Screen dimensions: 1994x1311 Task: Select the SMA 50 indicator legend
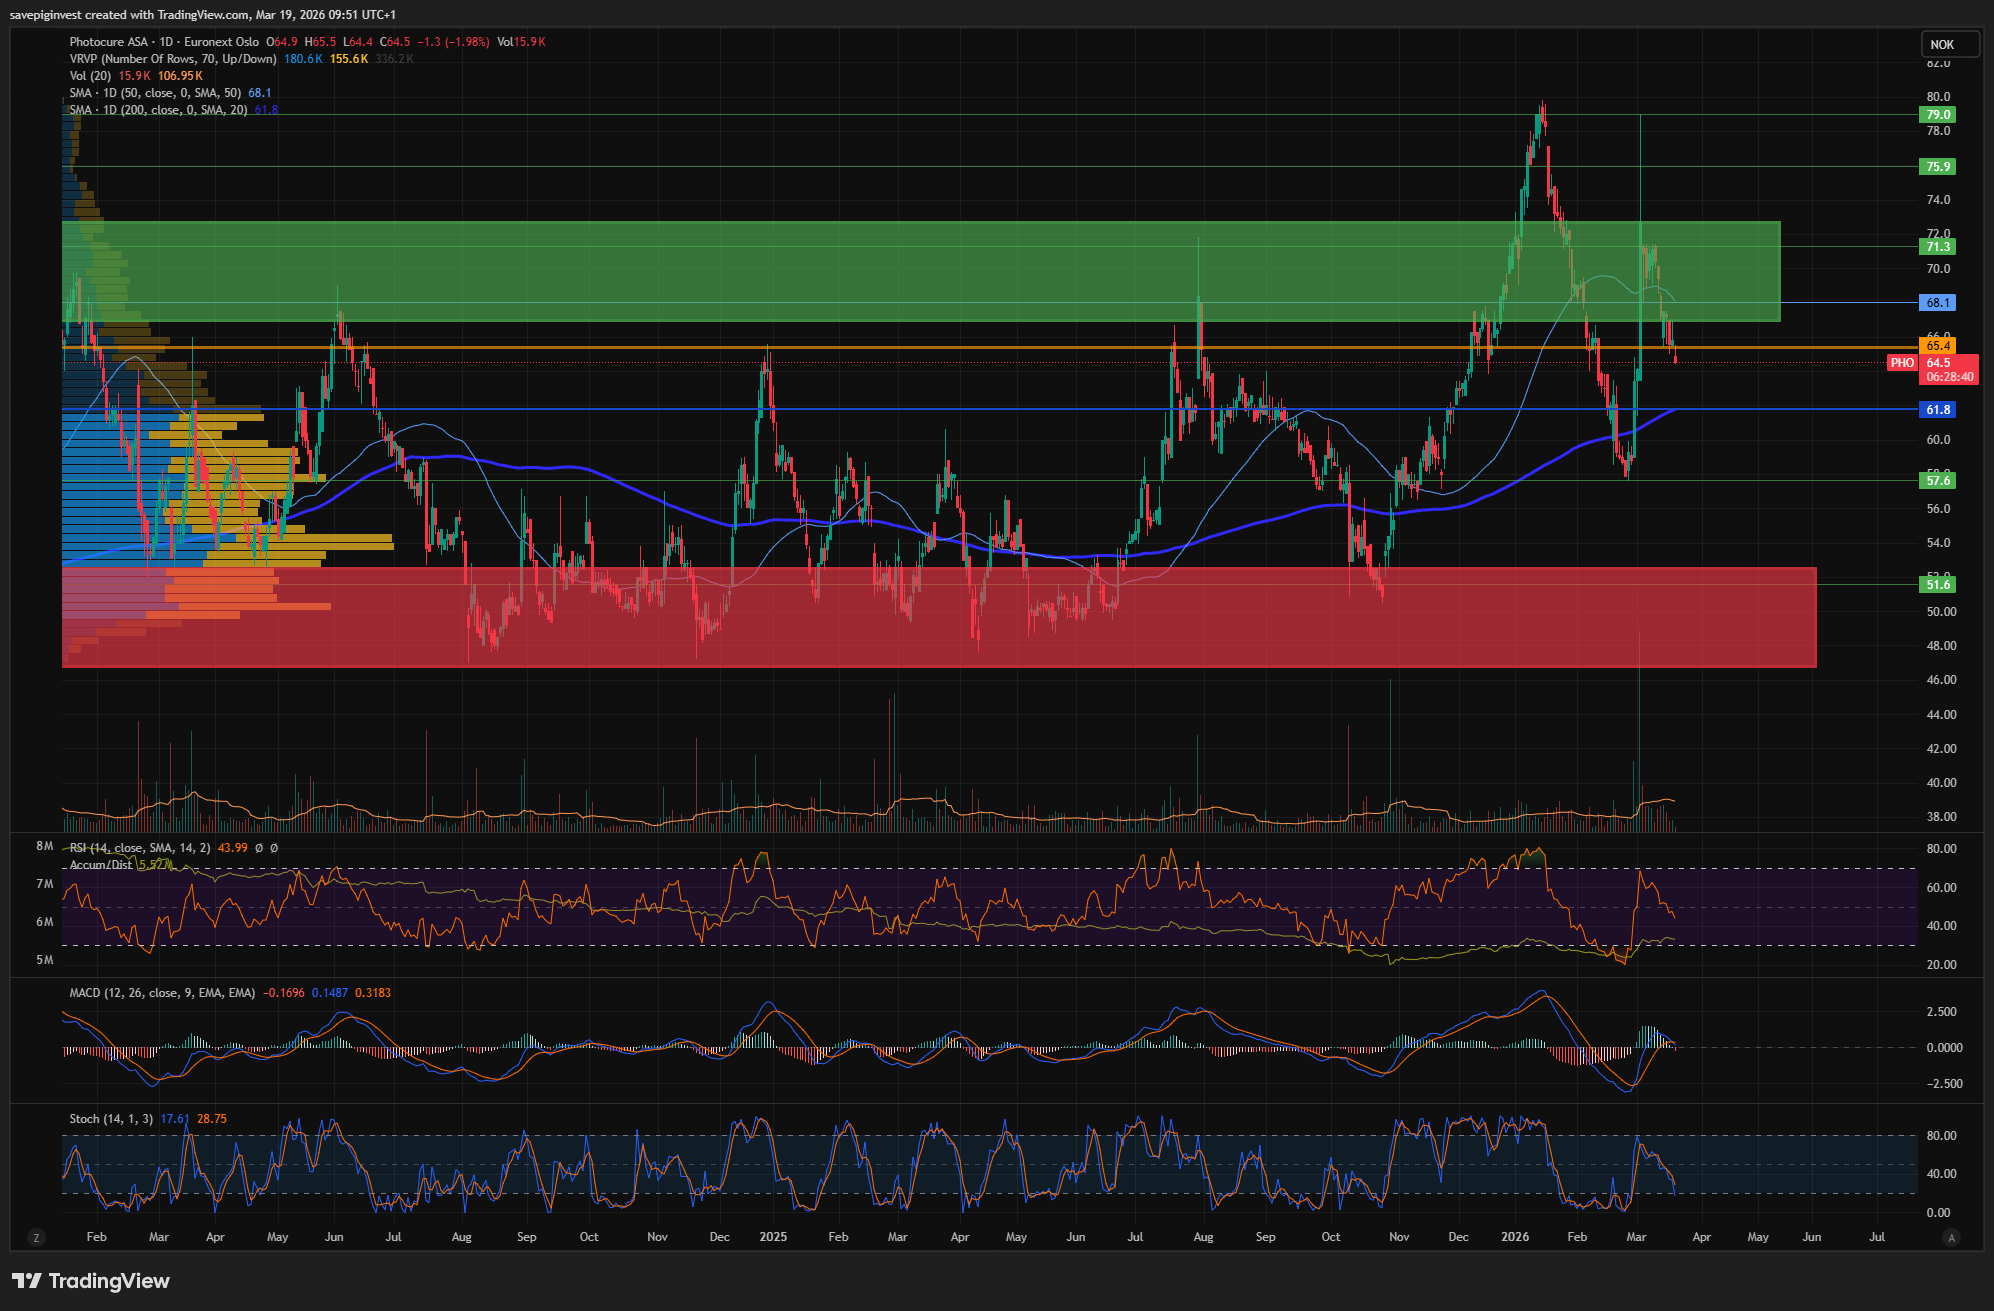(x=157, y=93)
